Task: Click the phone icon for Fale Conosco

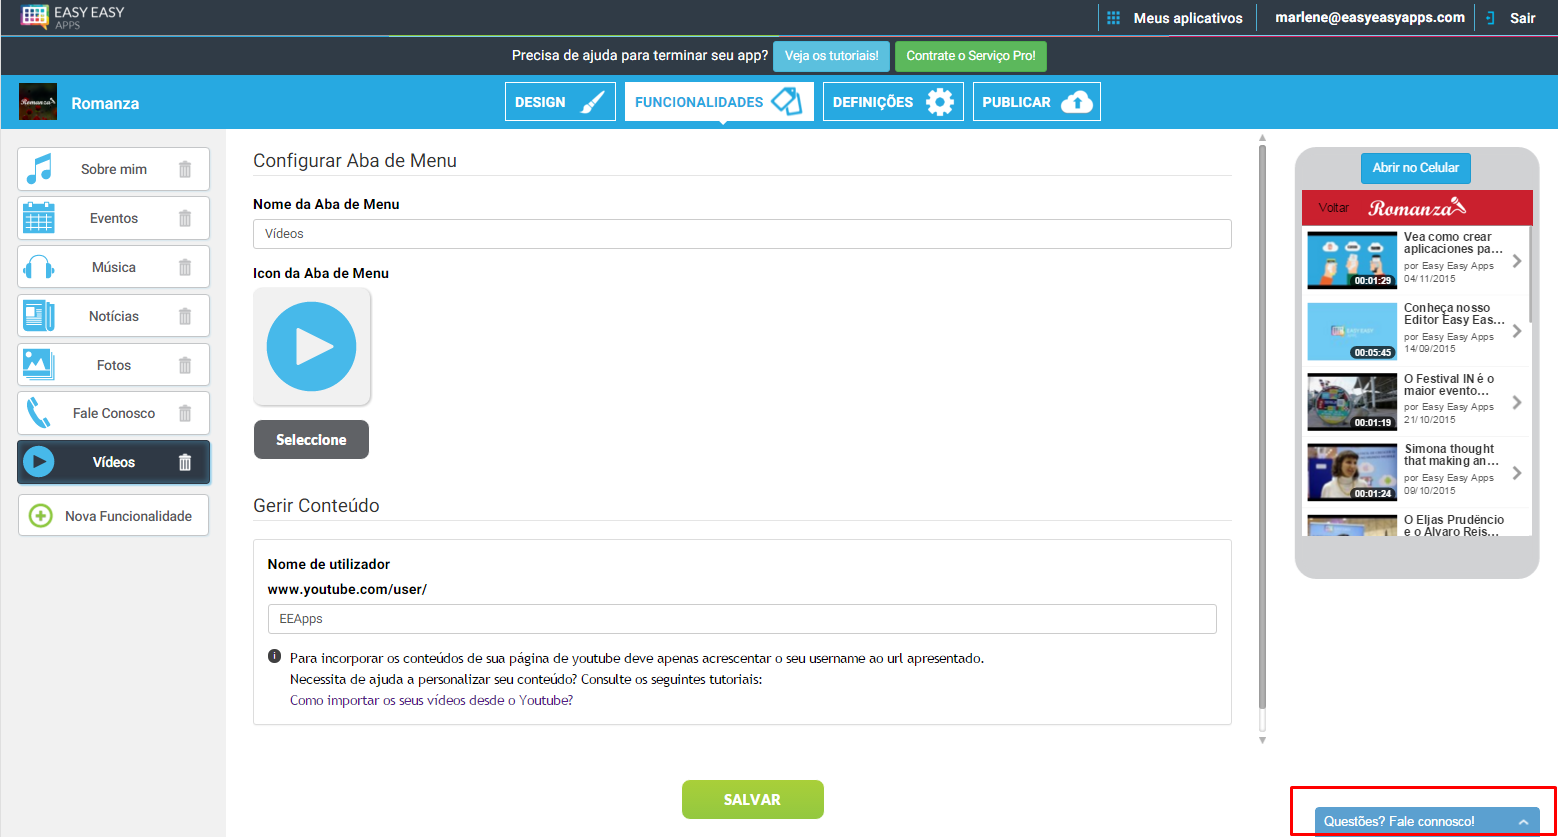Action: pyautogui.click(x=38, y=413)
